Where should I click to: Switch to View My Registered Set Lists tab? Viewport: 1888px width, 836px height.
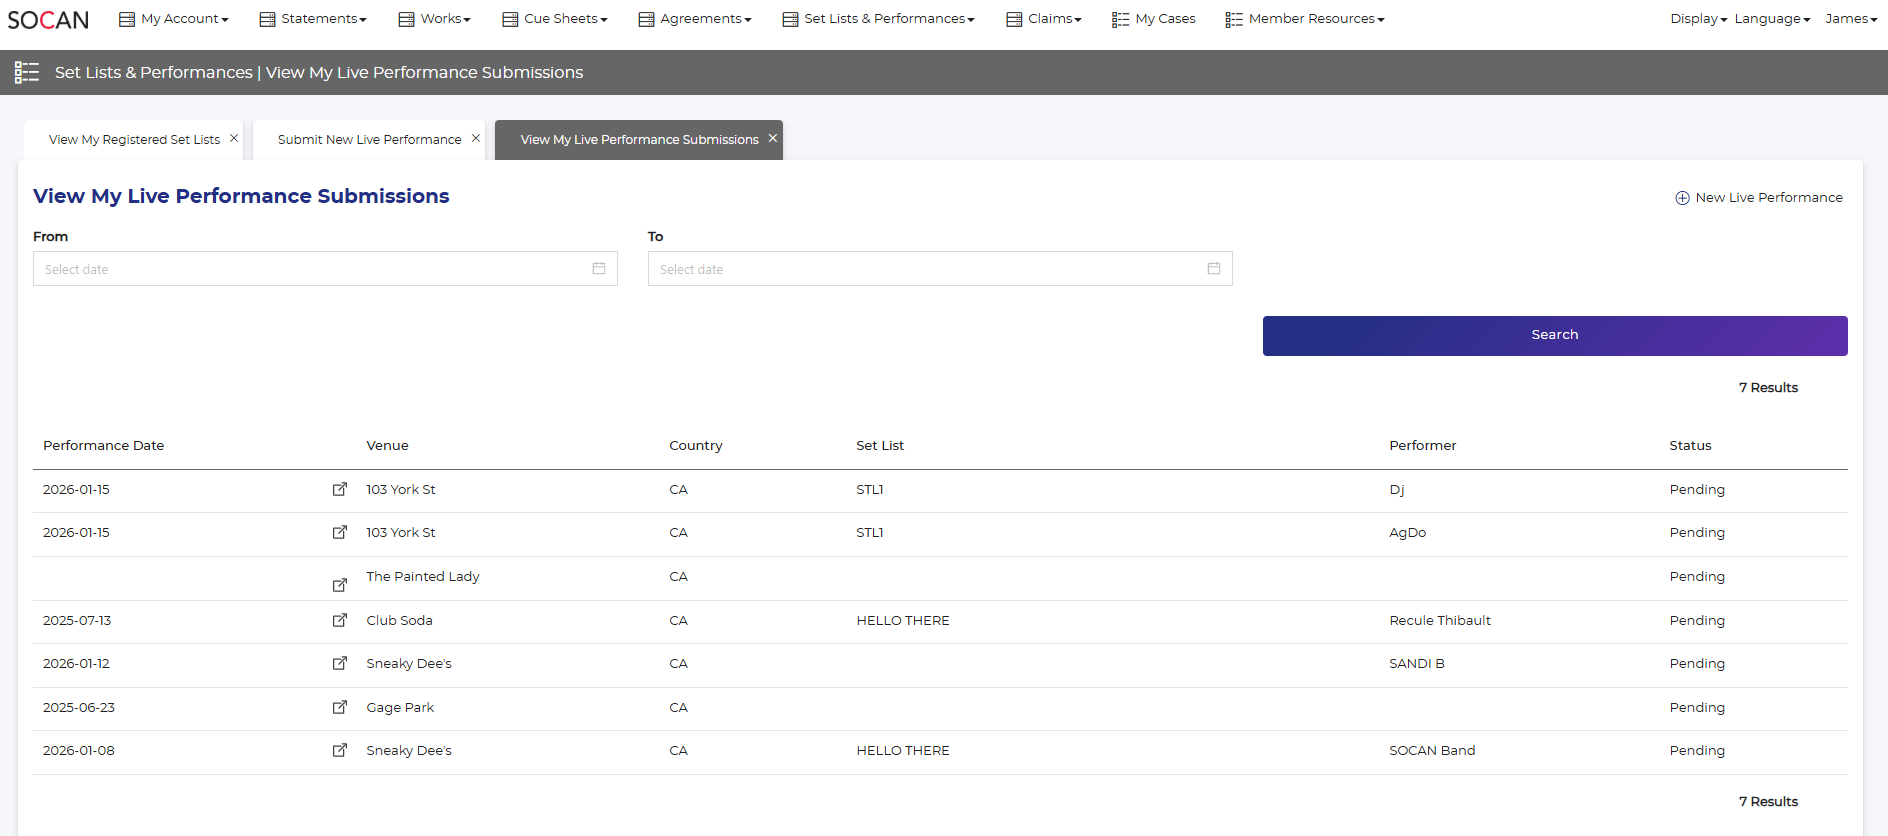coord(134,140)
